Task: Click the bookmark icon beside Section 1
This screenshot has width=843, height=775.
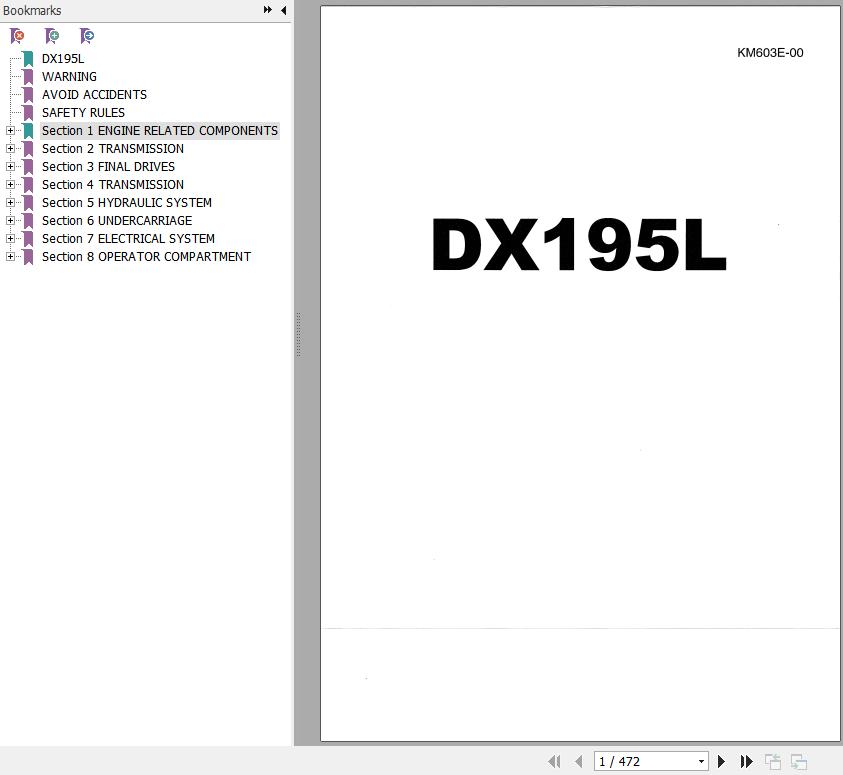Action: (28, 131)
